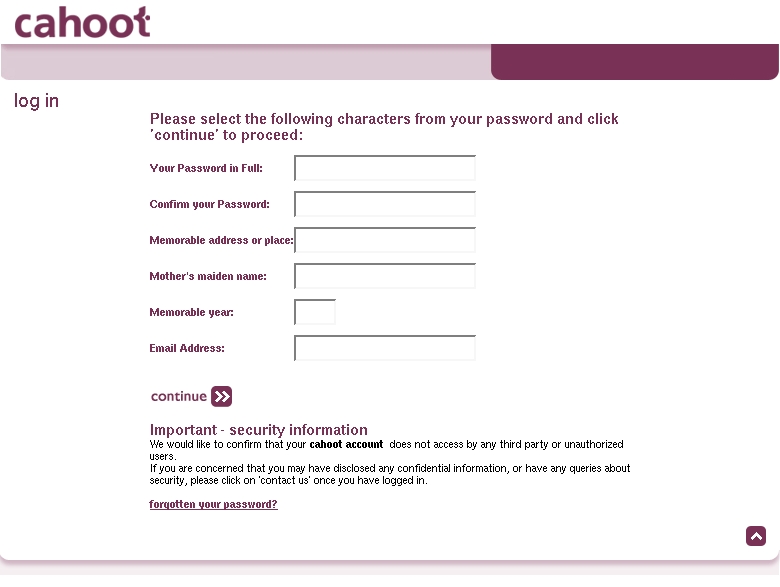Screen dimensions: 780x587
Task: Select the Memorable address or place field
Action: pyautogui.click(x=385, y=240)
